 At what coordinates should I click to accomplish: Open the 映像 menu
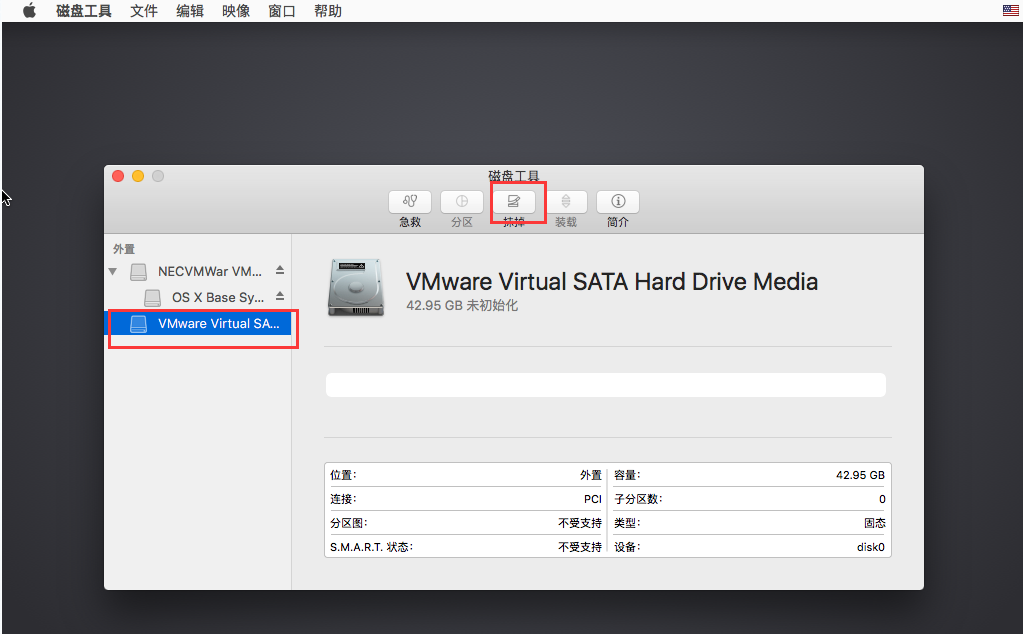coord(236,11)
